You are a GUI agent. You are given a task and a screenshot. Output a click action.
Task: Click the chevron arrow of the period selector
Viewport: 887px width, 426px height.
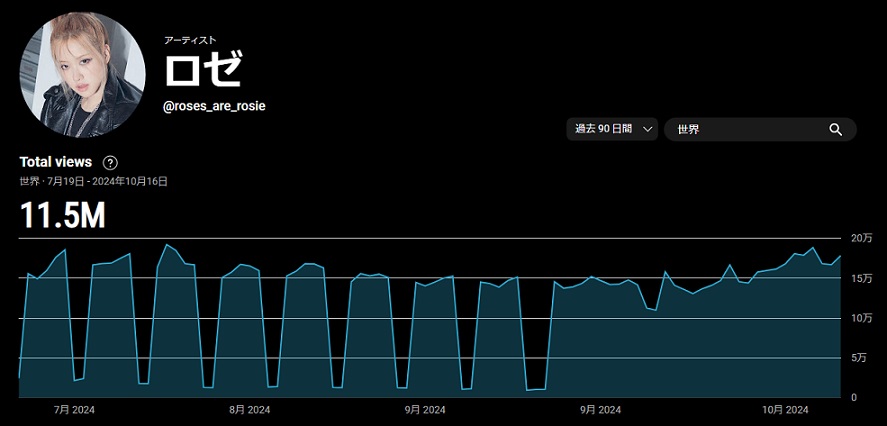648,130
